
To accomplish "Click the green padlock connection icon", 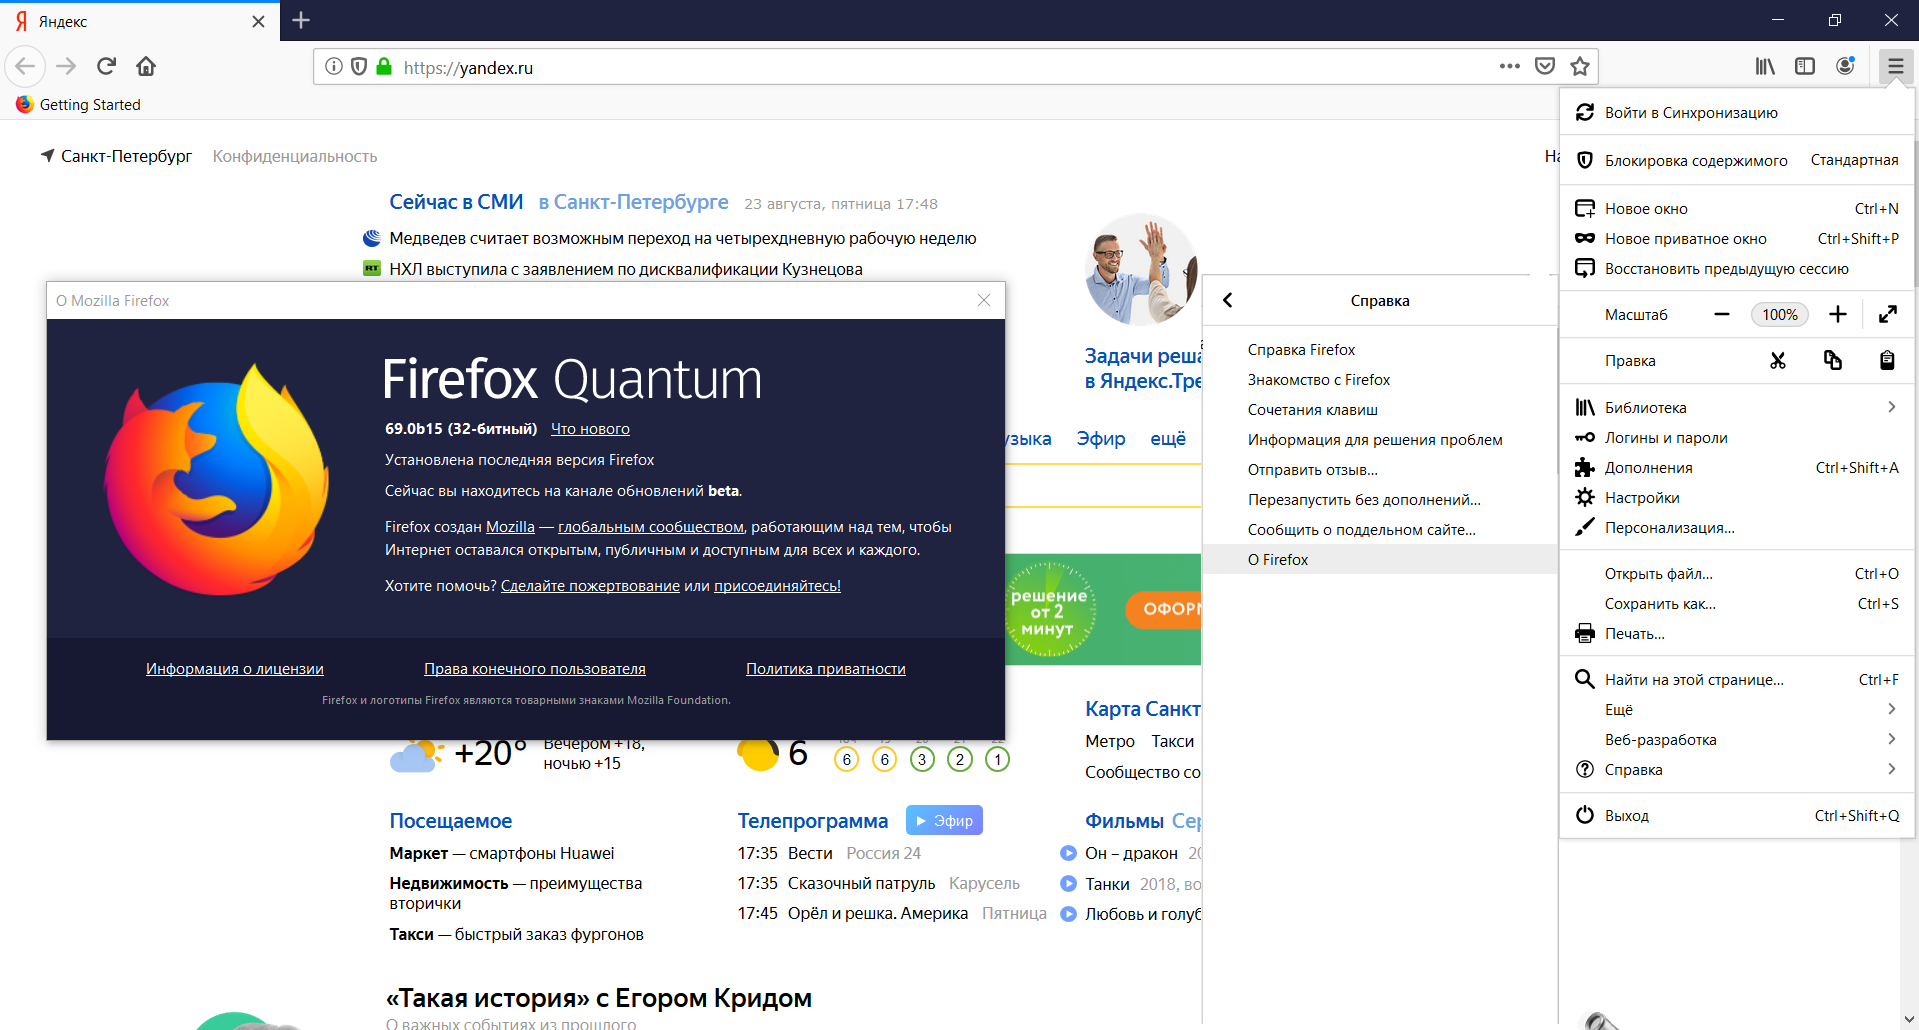I will tap(384, 67).
